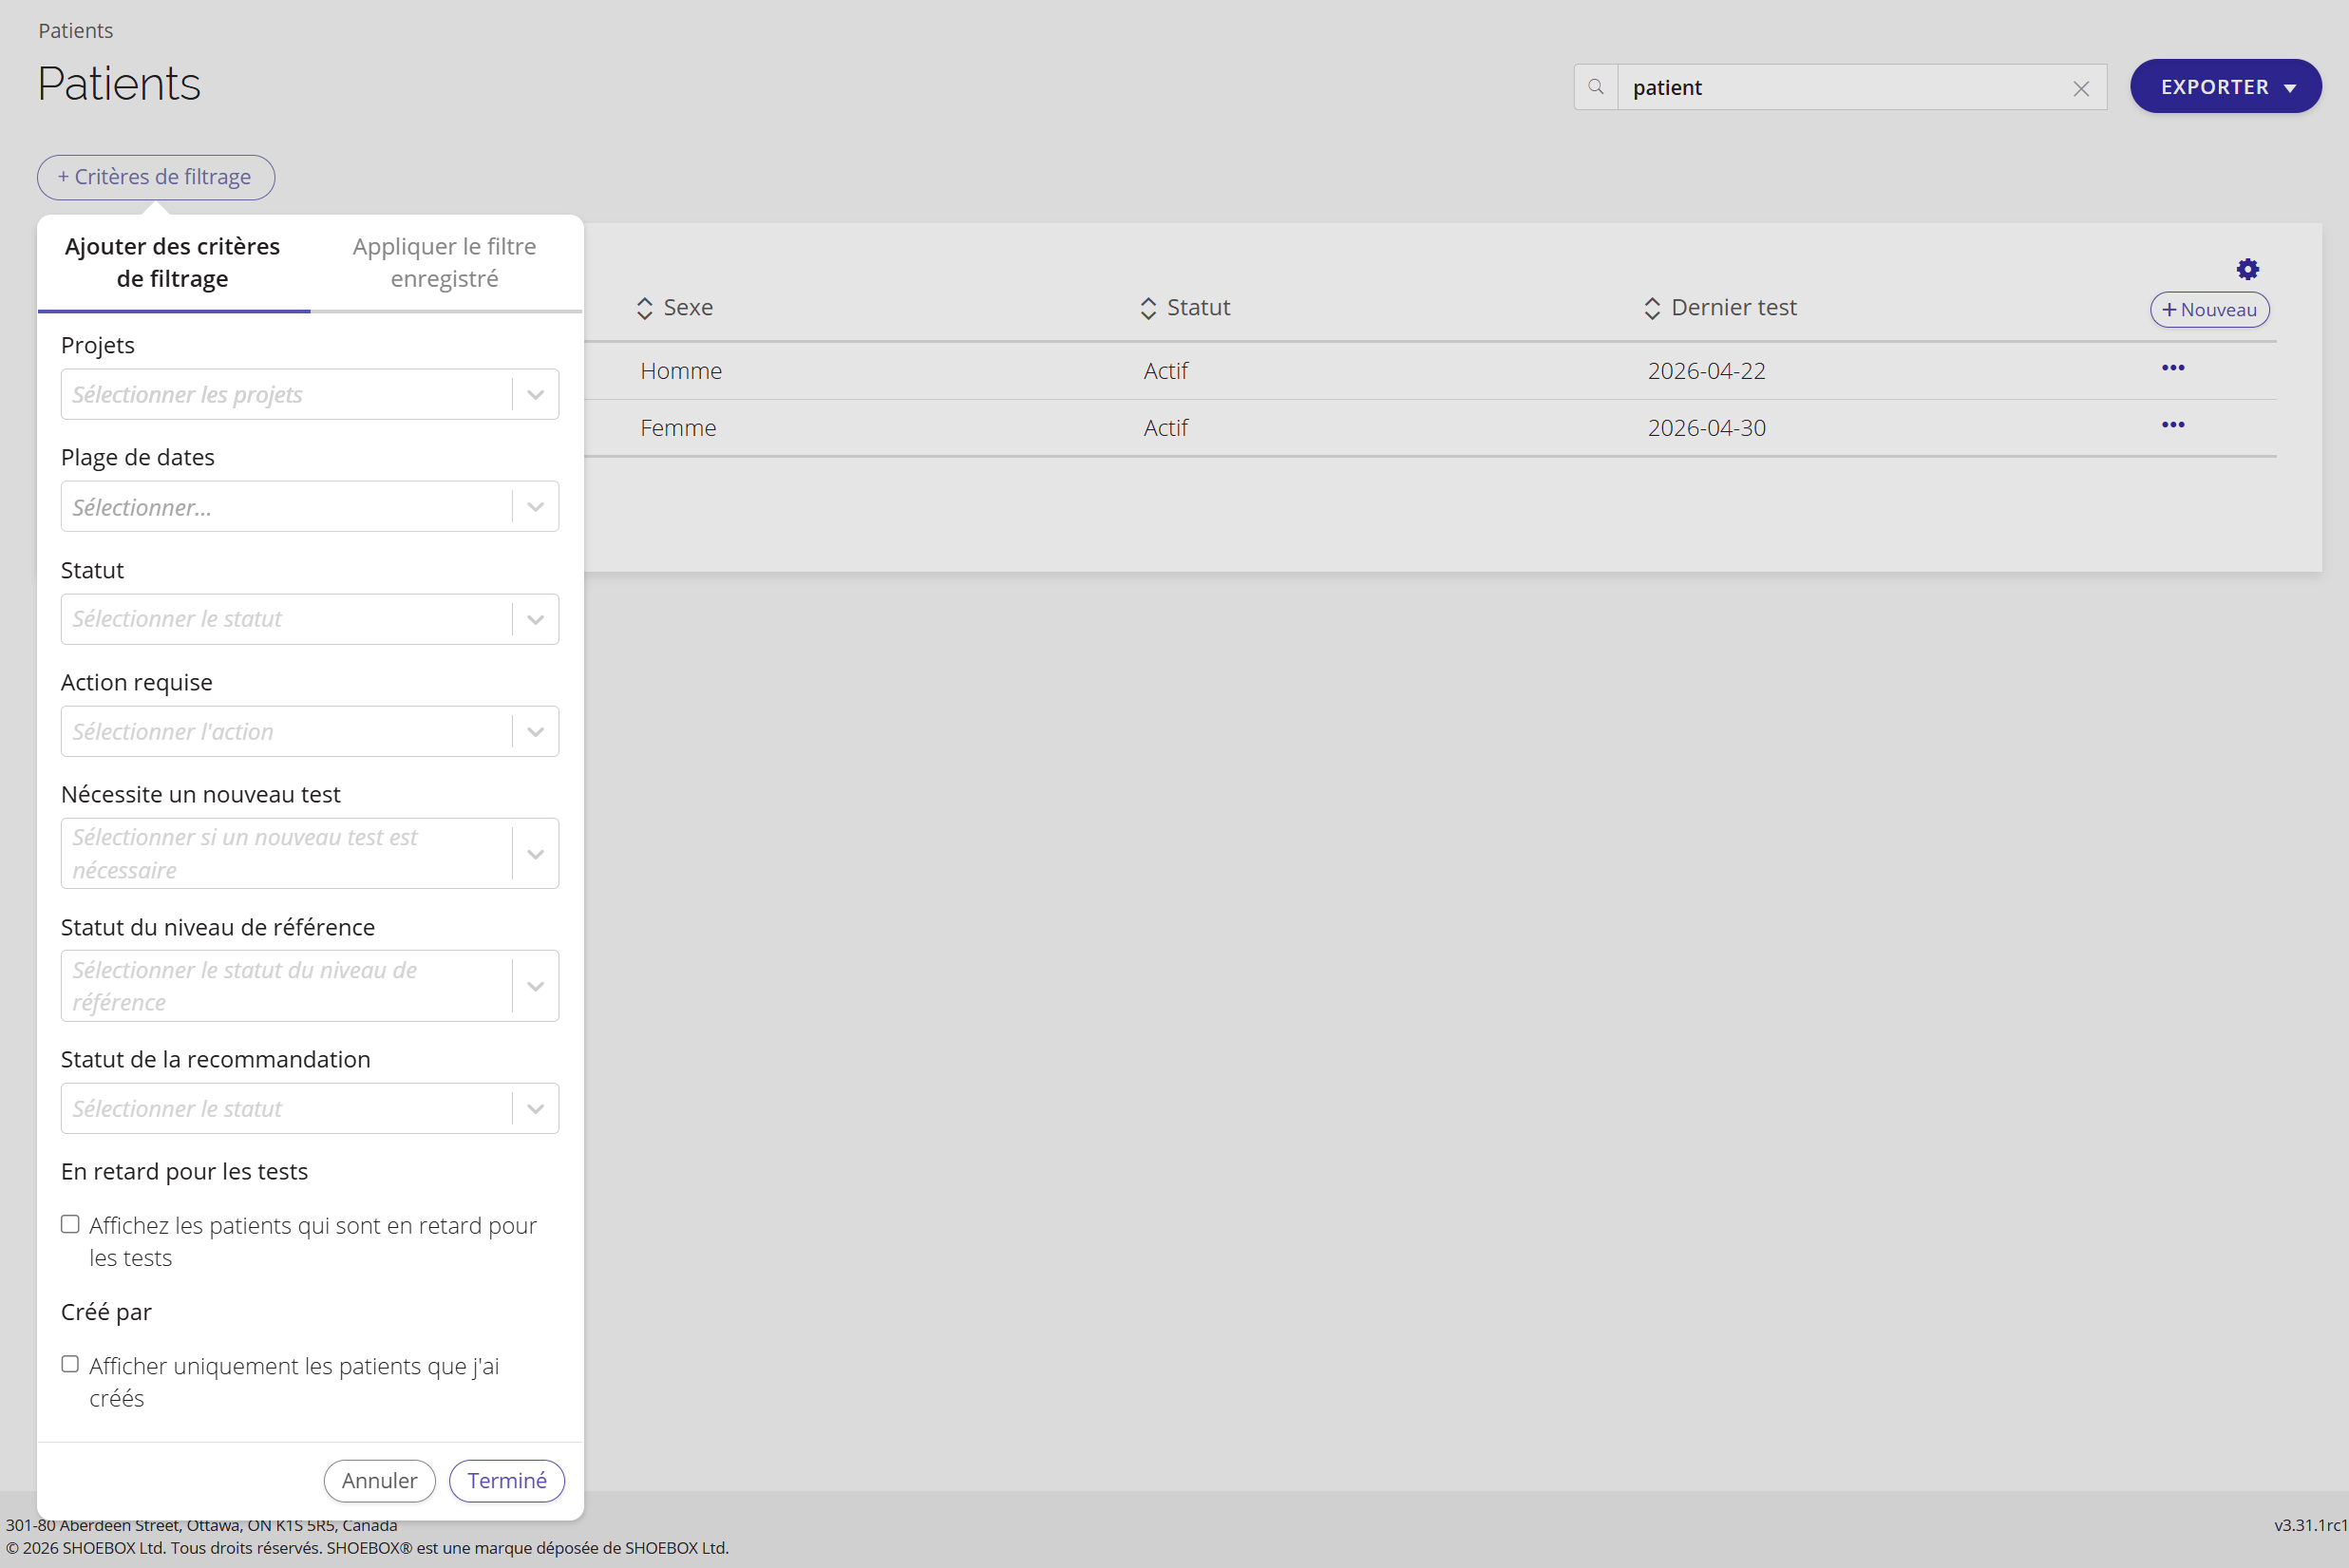Check show only patients I created checkbox
This screenshot has width=2349, height=1568.
[70, 1364]
